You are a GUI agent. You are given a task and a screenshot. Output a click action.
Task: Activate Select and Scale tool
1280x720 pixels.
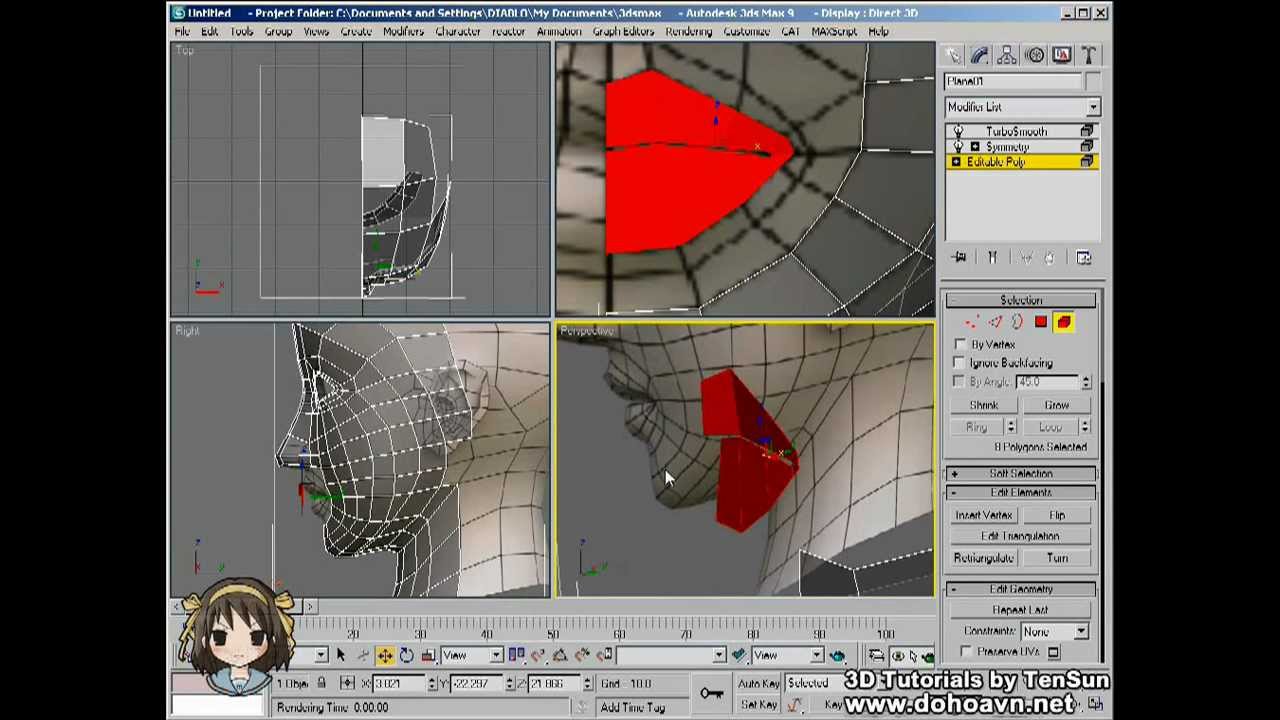pos(429,655)
